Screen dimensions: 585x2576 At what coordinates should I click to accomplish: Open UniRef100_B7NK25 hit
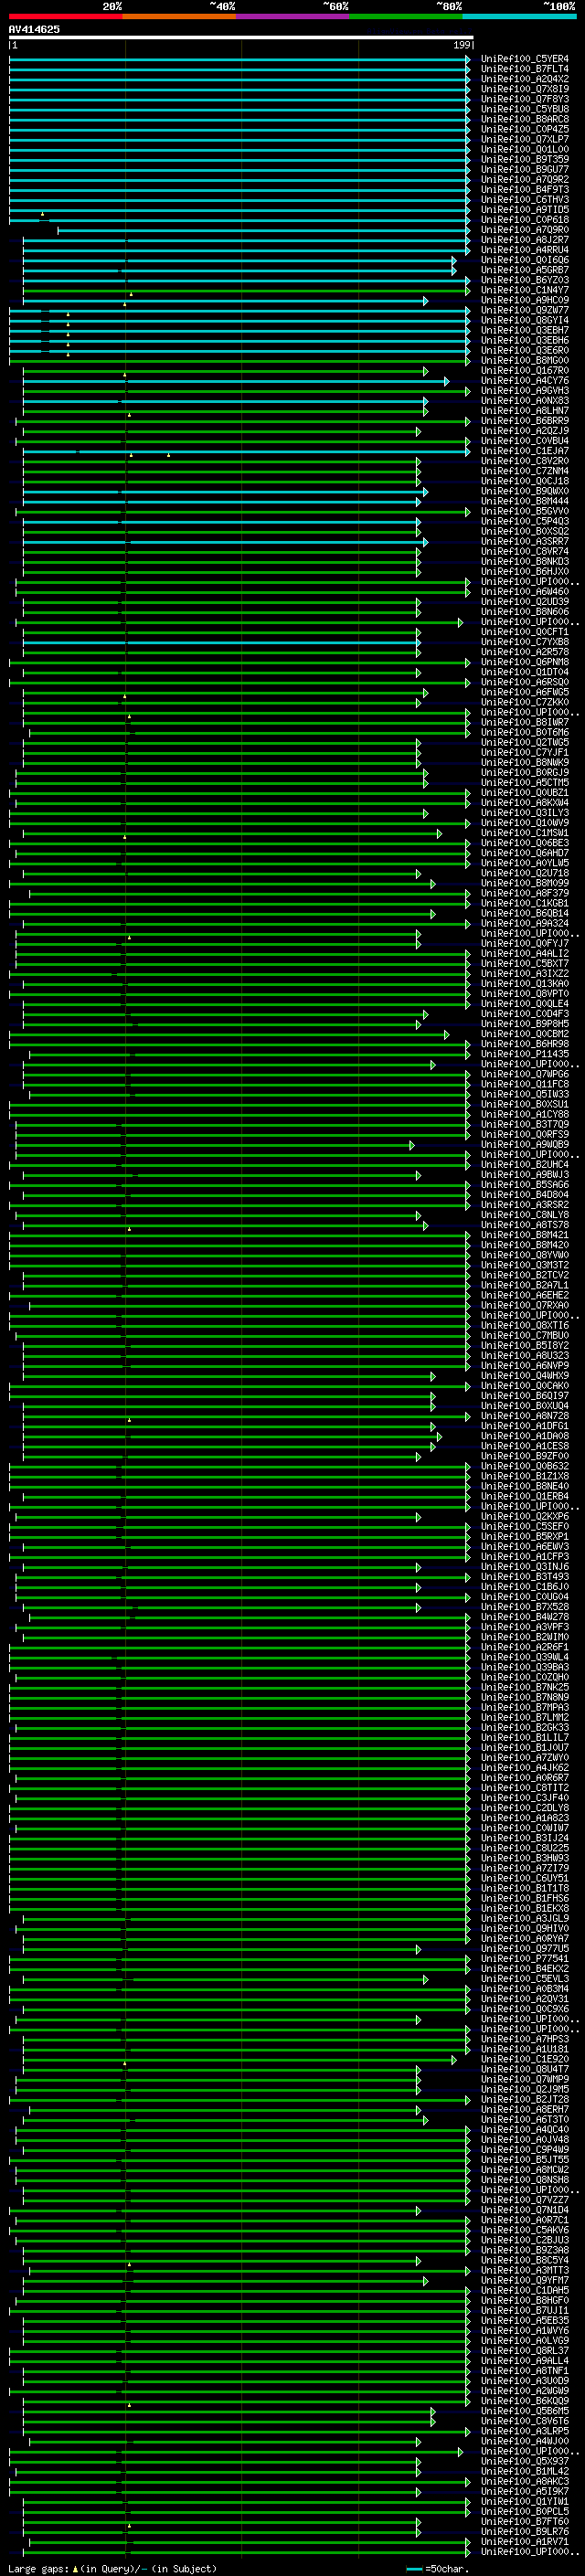tap(524, 1687)
